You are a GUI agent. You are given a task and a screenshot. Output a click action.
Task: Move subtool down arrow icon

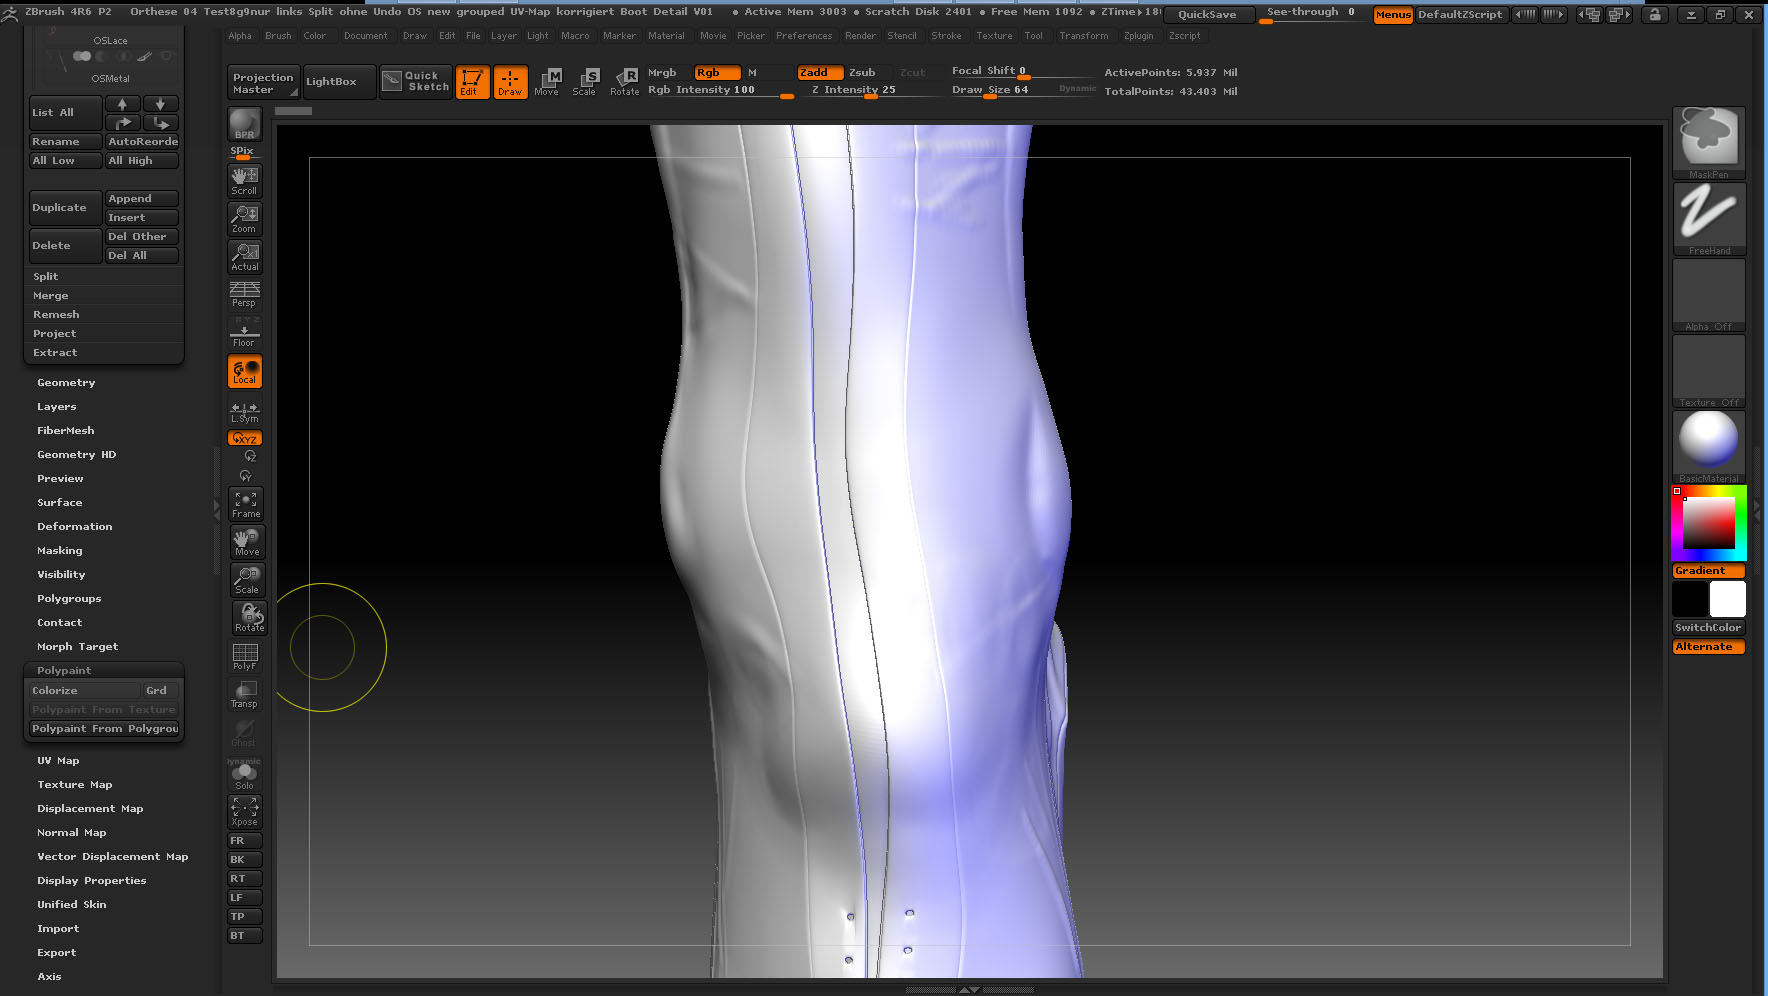pyautogui.click(x=160, y=104)
